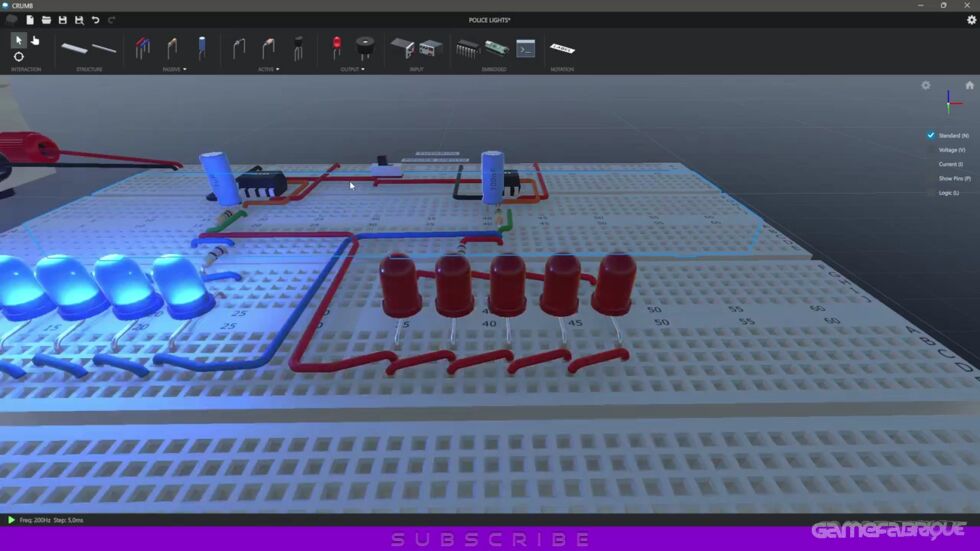This screenshot has height=551, width=980.
Task: Add a wire from Structure
Action: tap(104, 48)
